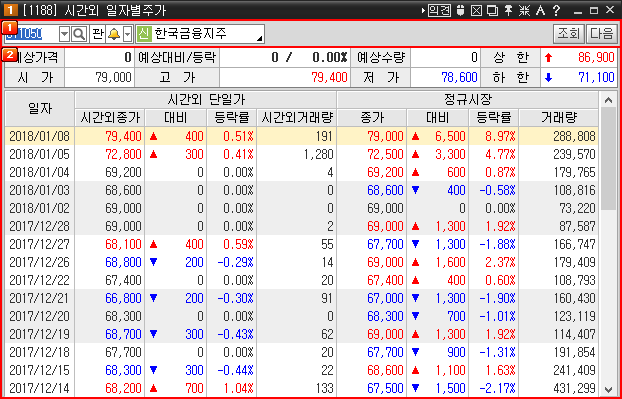
Task: Select the 2017/12/22 date cell
Action: tap(40, 280)
